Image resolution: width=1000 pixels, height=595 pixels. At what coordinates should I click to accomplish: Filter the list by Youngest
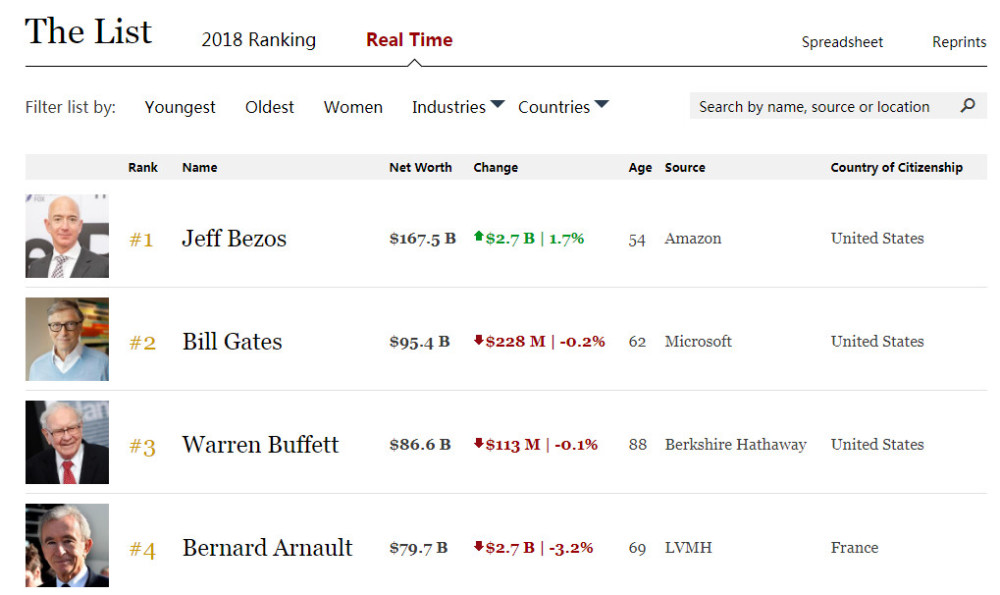180,107
